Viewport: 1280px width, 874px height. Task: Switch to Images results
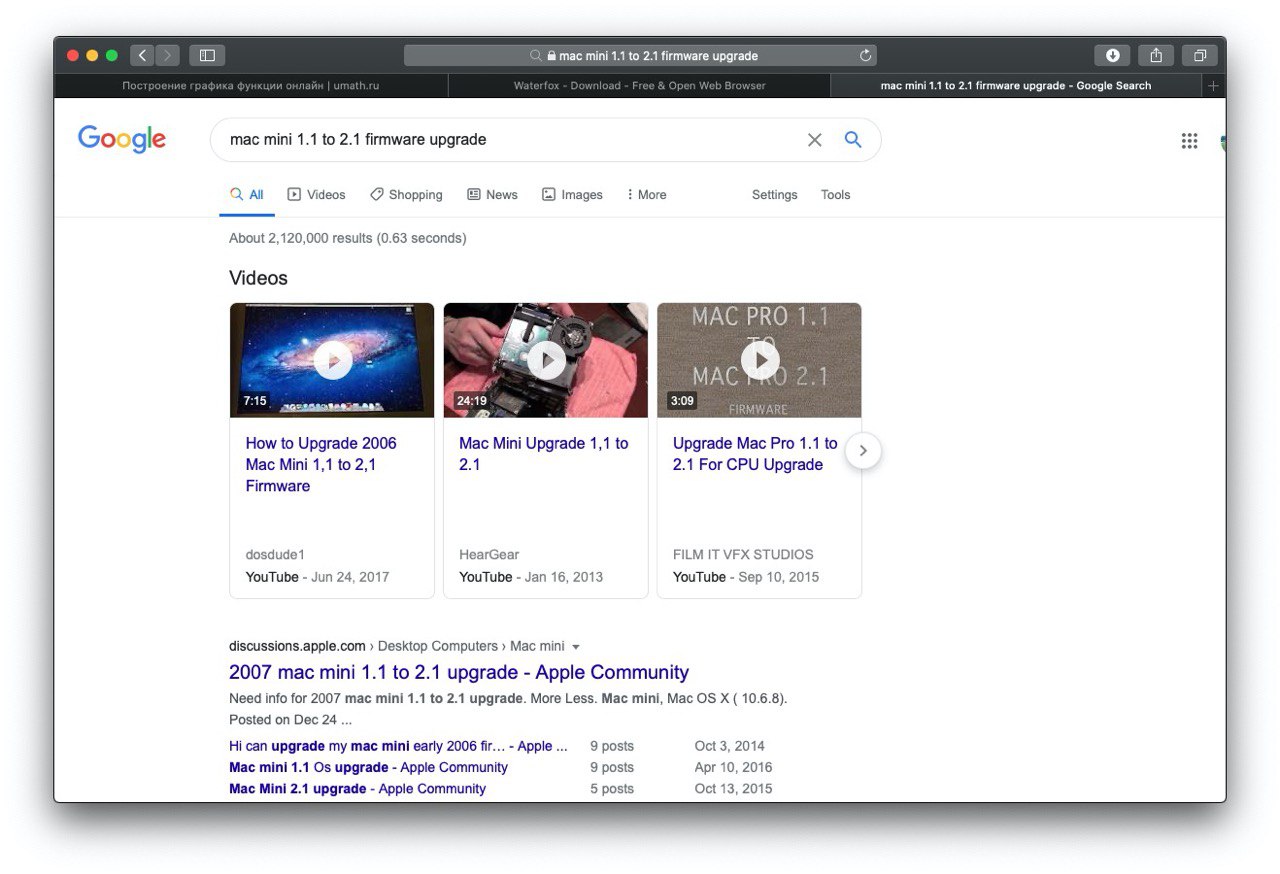pos(572,195)
